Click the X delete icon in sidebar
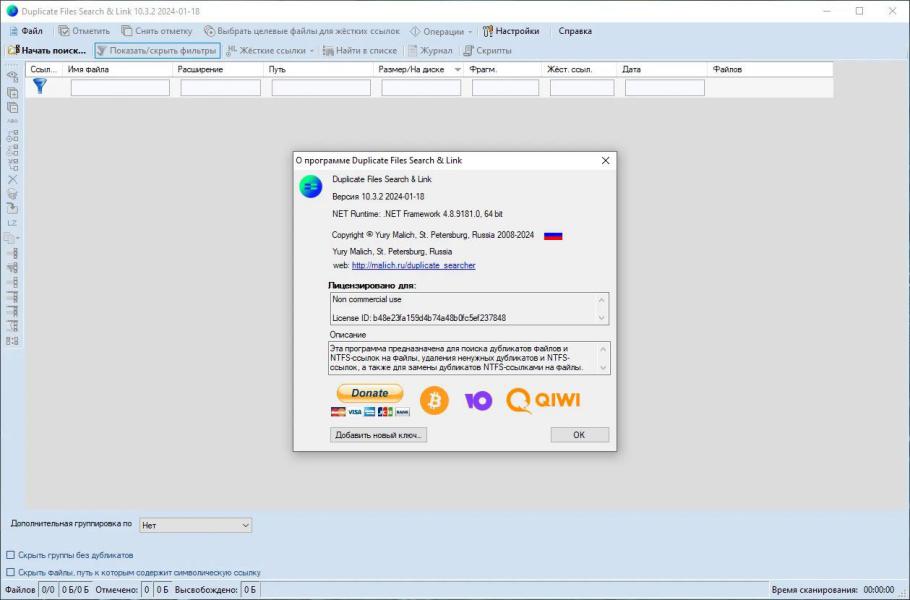Viewport: 910px width, 600px height. pyautogui.click(x=12, y=180)
